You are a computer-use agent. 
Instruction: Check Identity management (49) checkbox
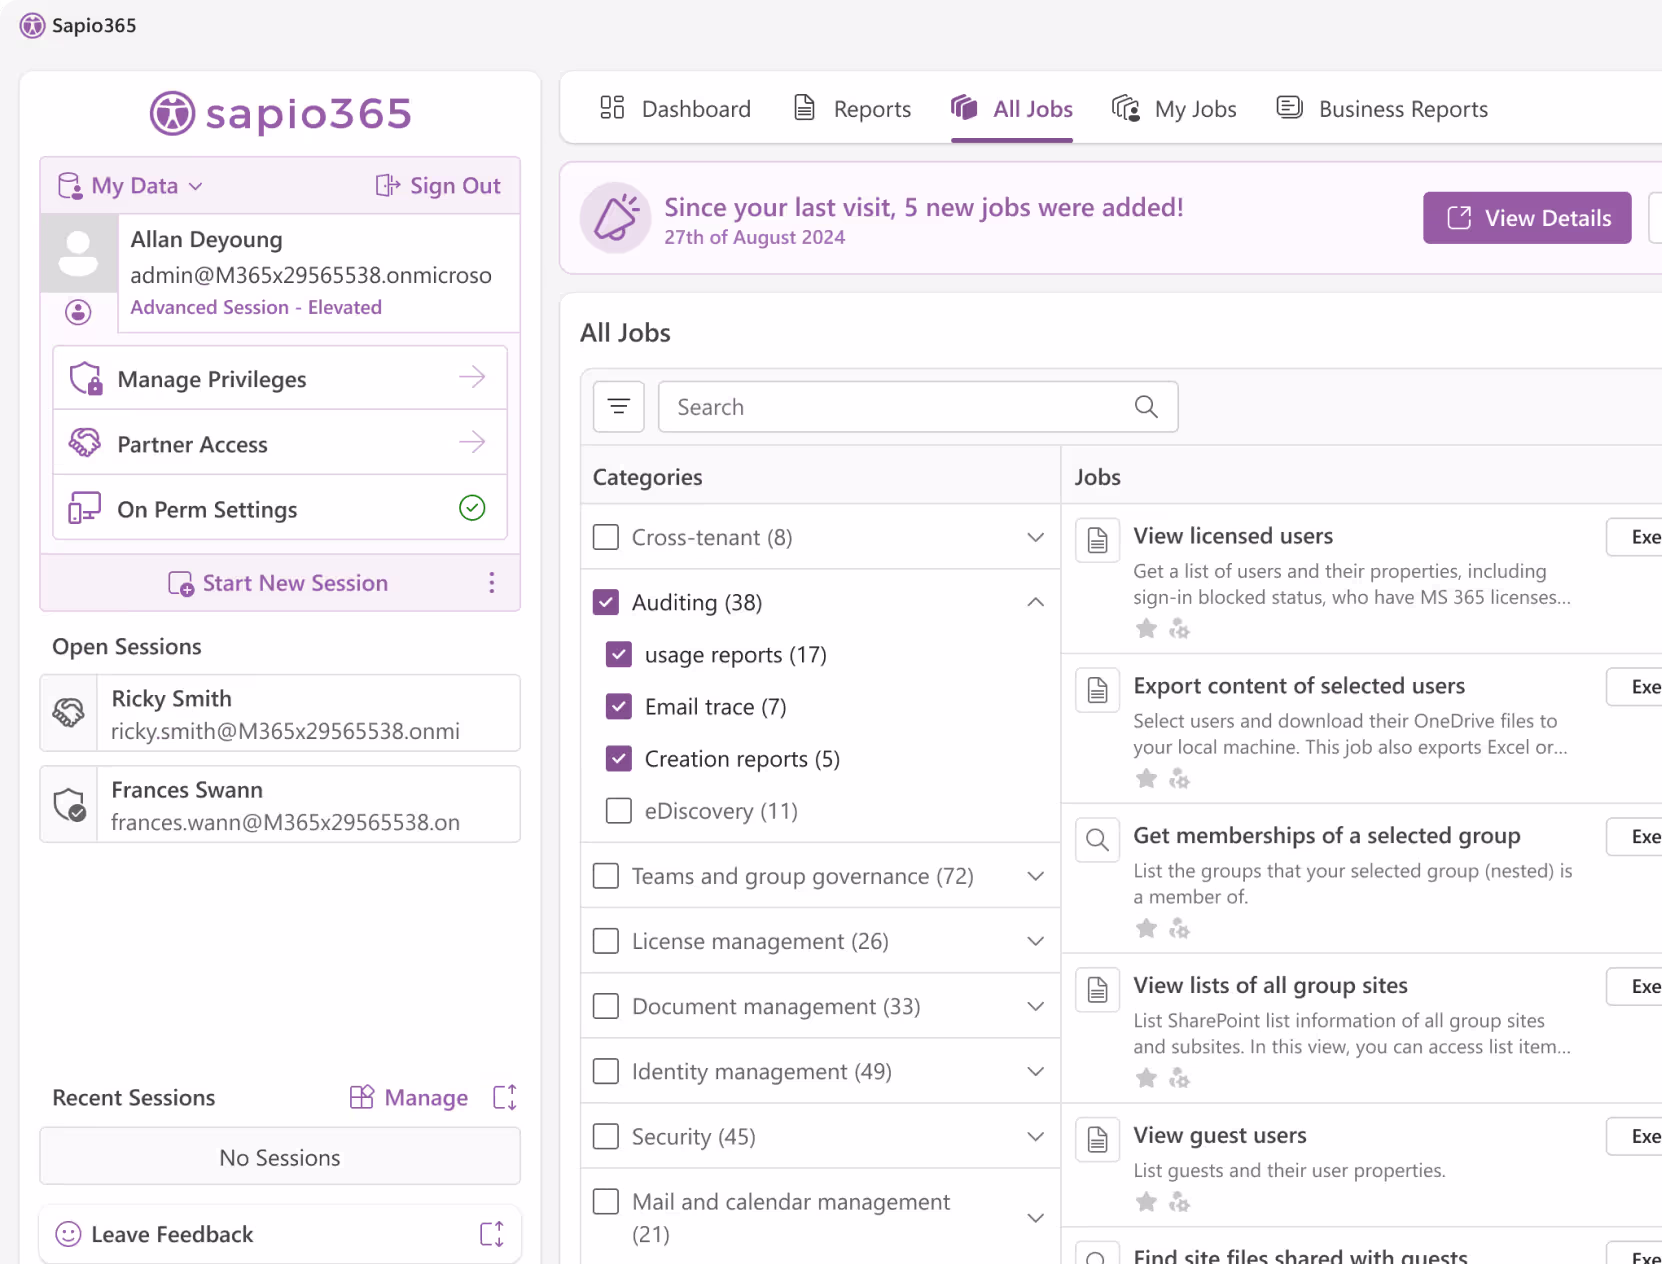[606, 1071]
